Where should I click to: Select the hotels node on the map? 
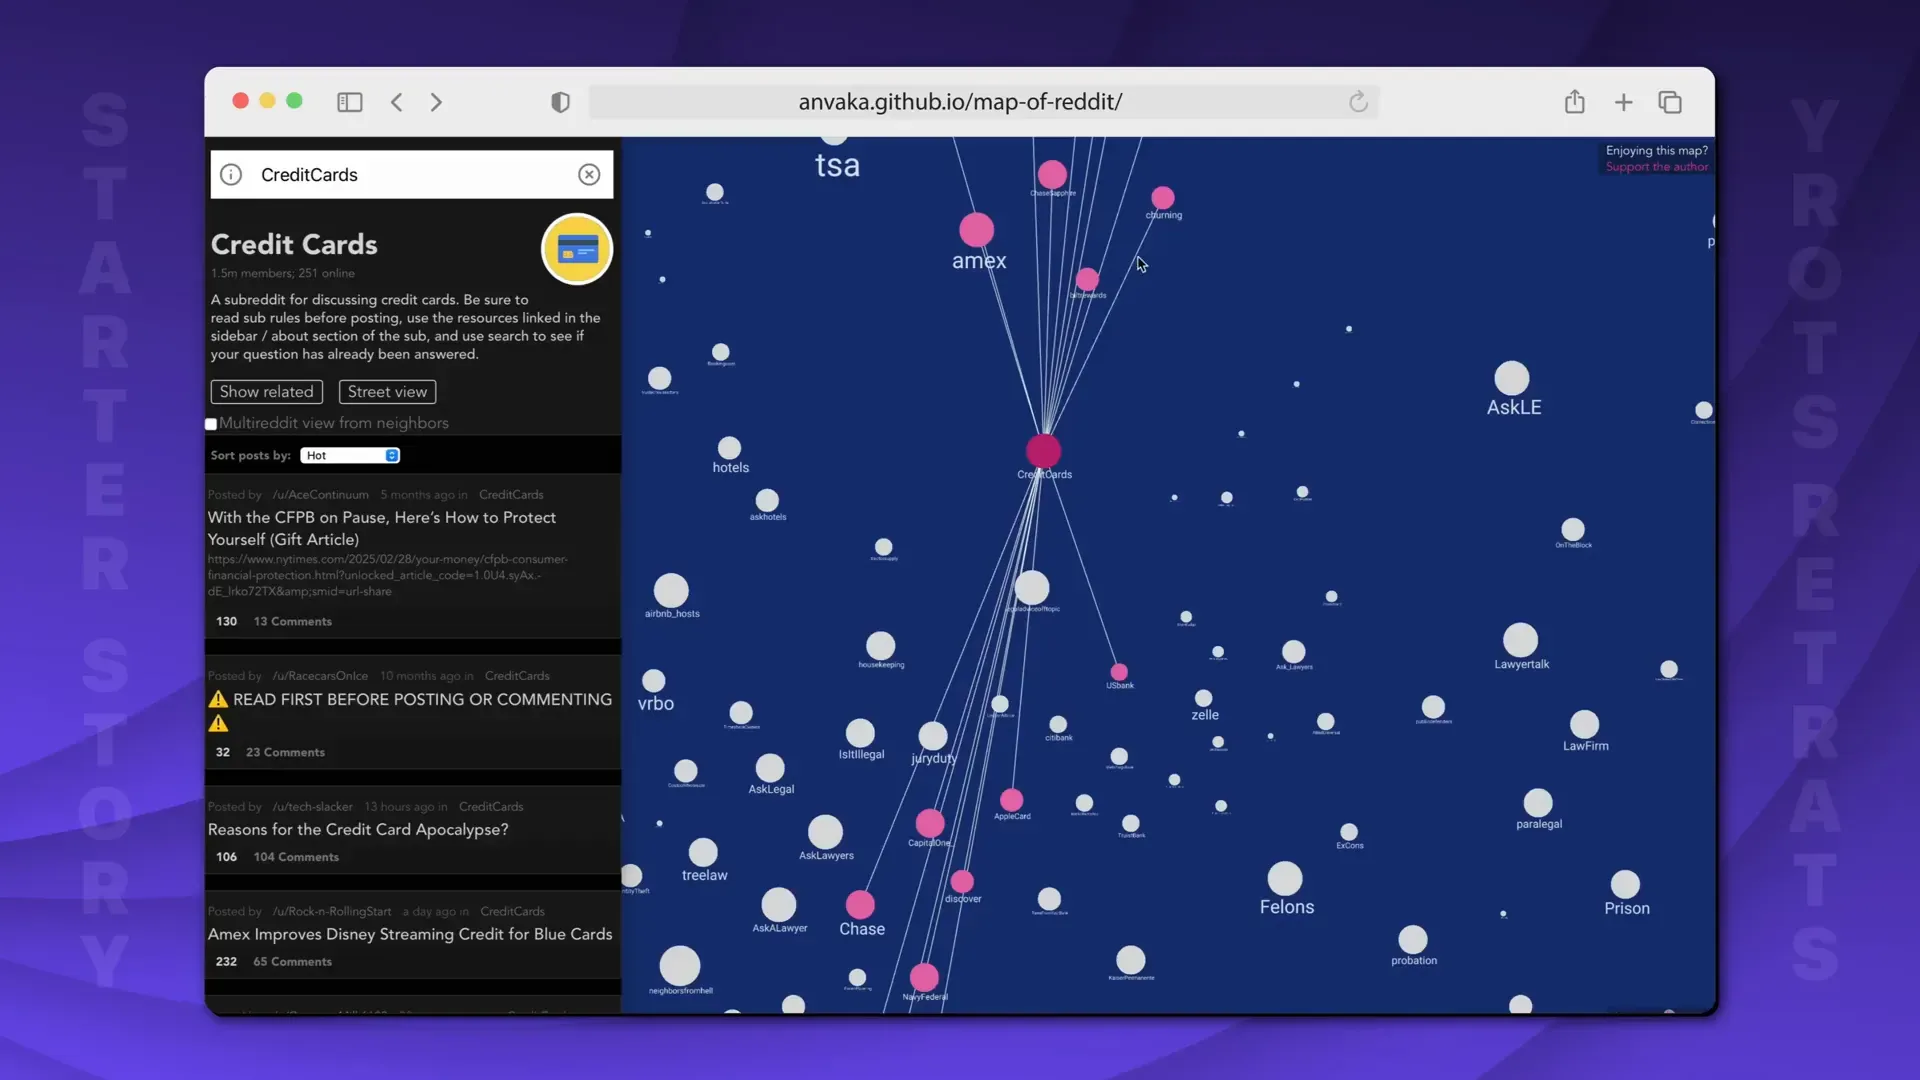click(x=730, y=448)
